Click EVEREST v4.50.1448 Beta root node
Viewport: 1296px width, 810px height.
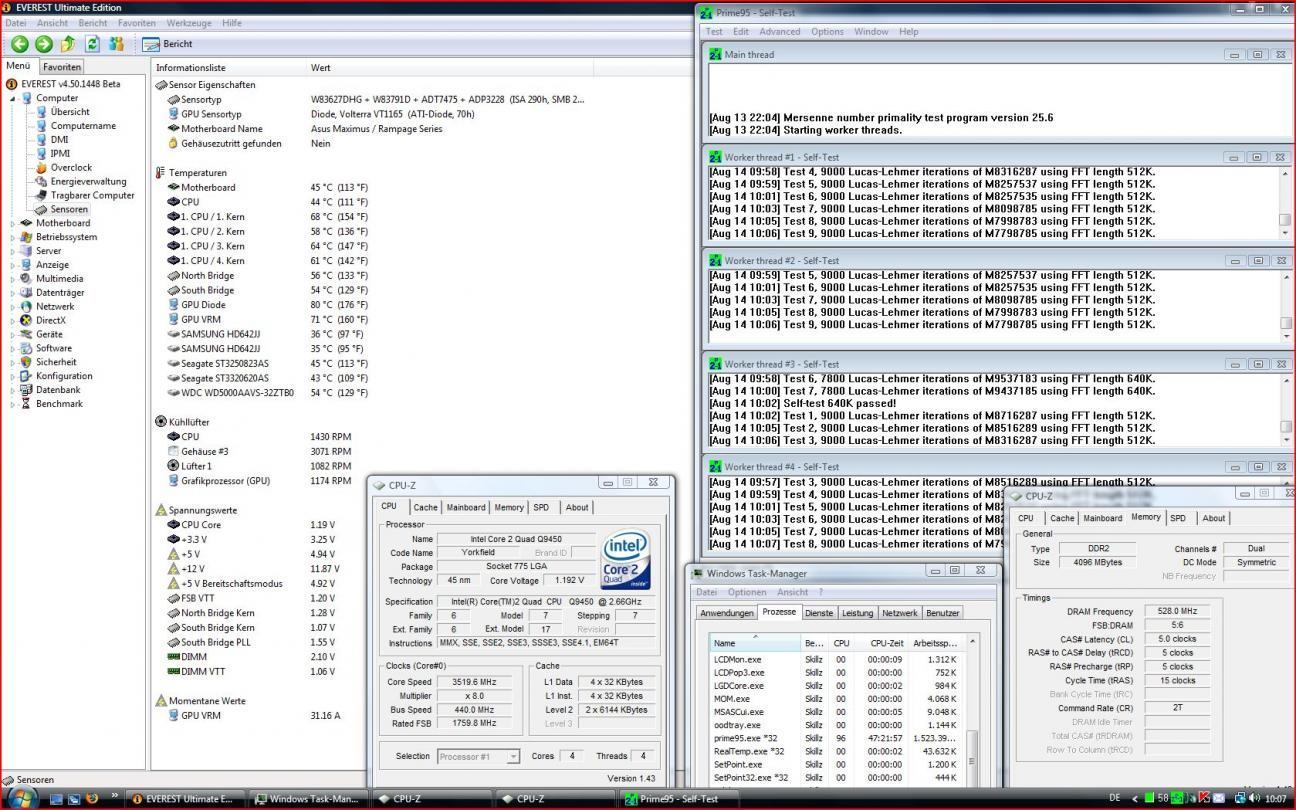pyautogui.click(x=70, y=84)
